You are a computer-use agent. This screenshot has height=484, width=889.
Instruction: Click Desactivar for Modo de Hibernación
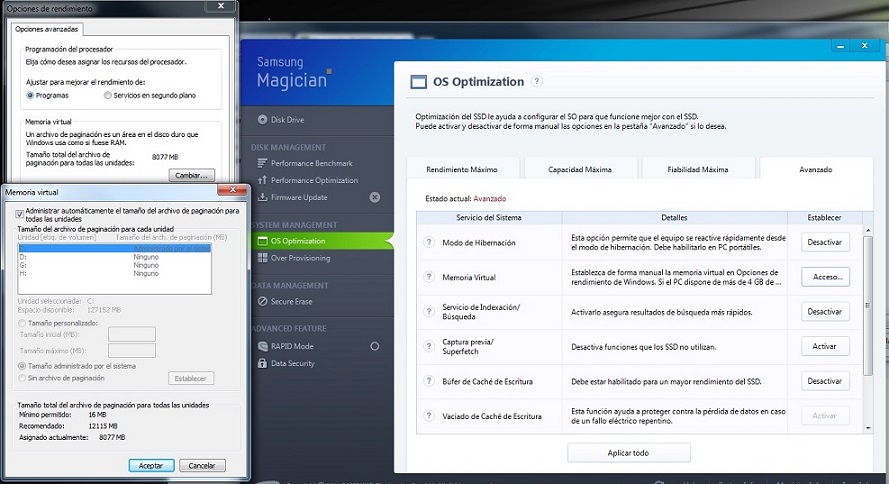[825, 242]
